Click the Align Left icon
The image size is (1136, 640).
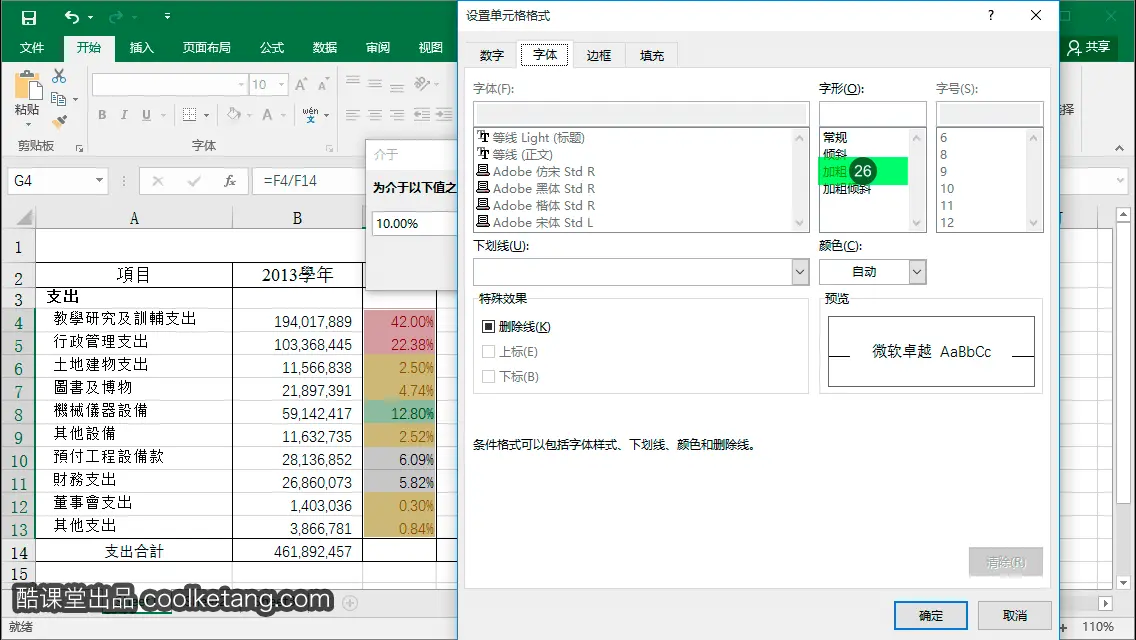pos(353,115)
